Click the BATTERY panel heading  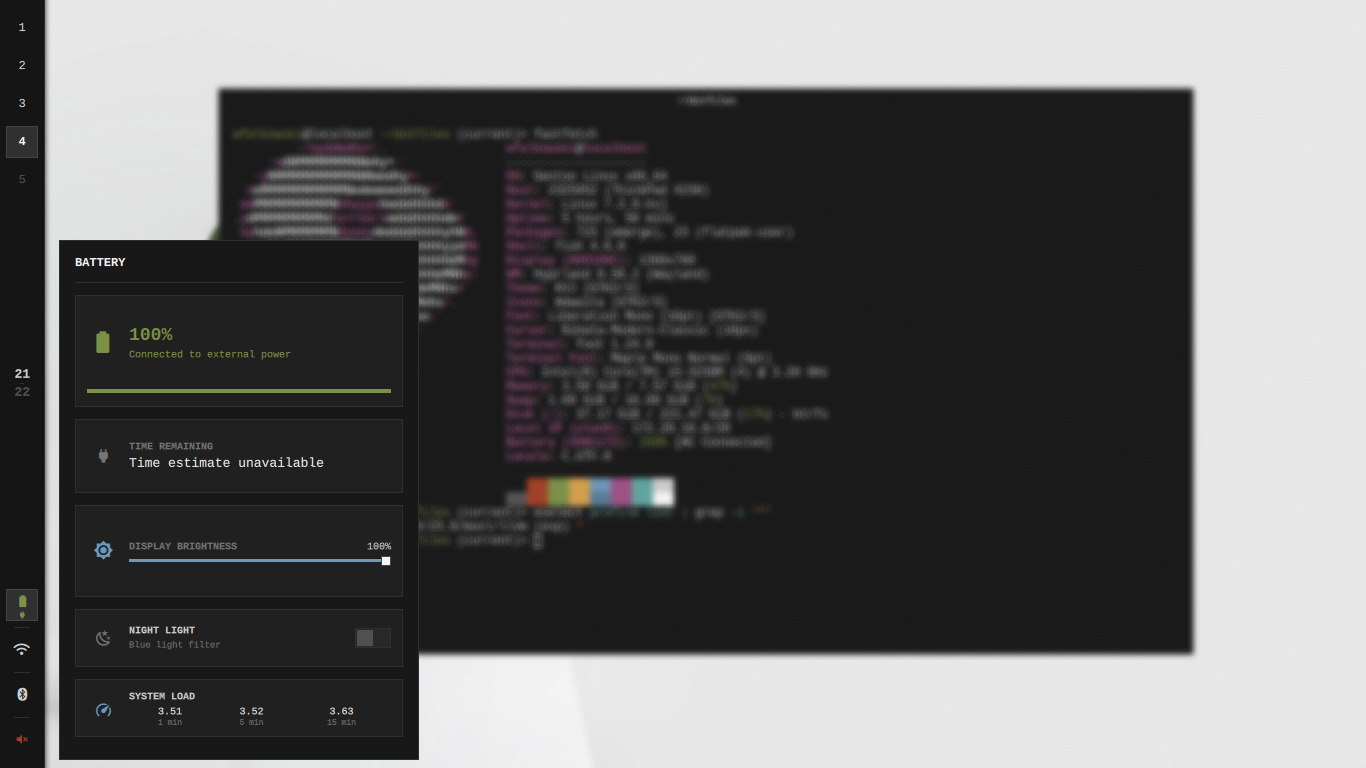click(100, 262)
